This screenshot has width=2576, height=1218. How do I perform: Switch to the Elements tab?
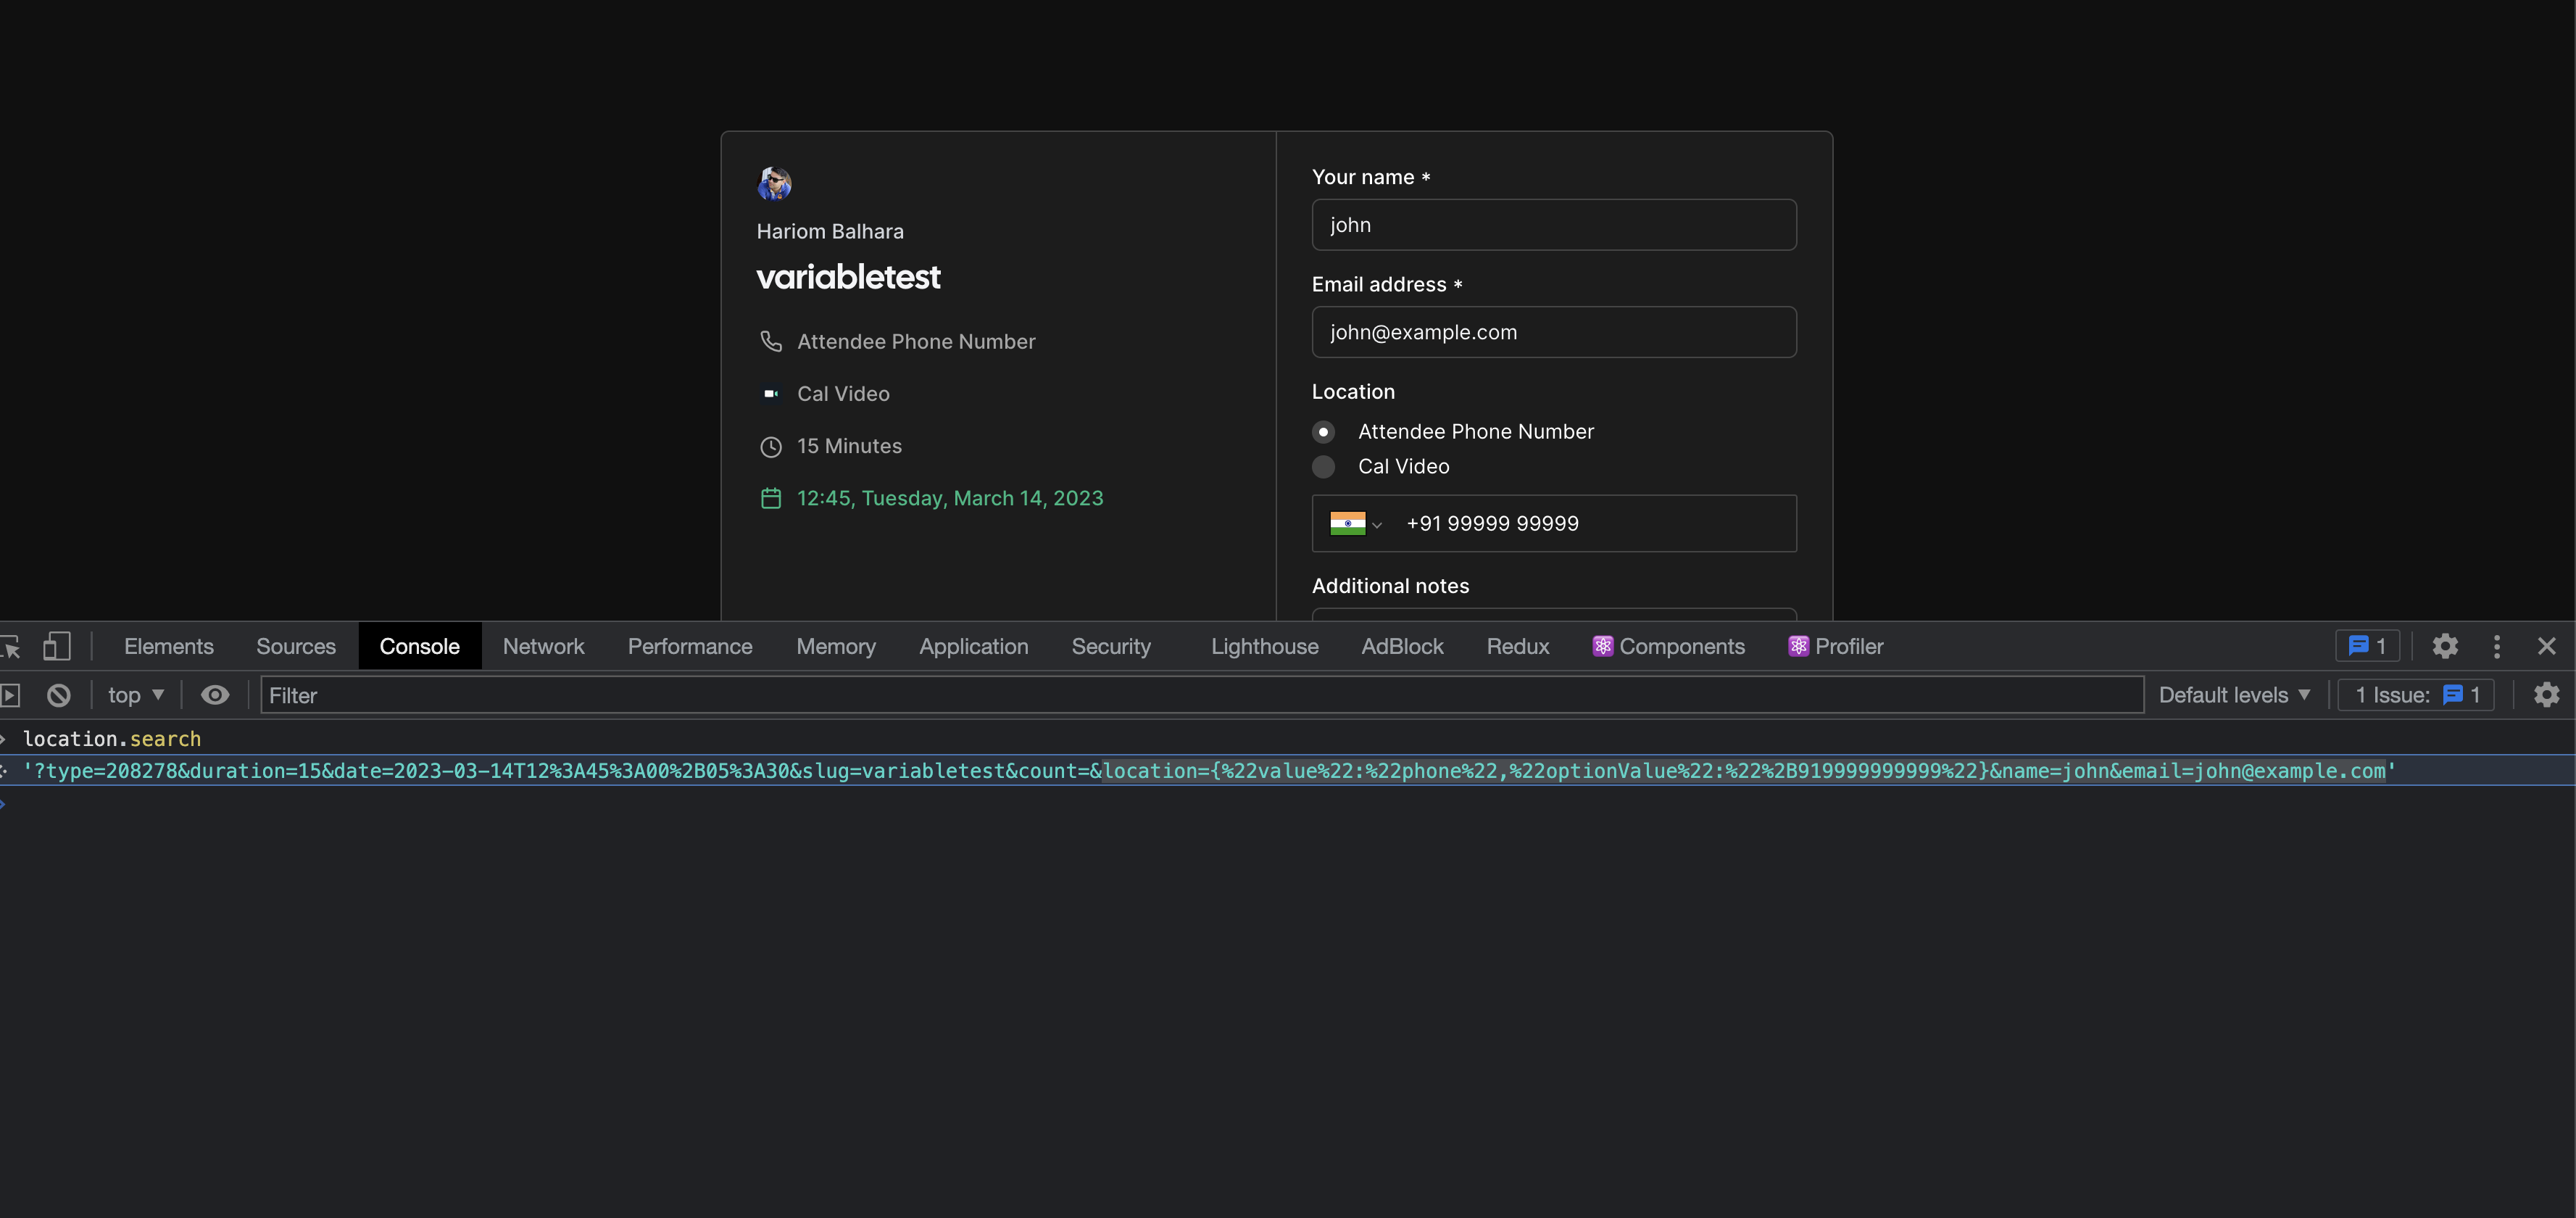point(168,646)
